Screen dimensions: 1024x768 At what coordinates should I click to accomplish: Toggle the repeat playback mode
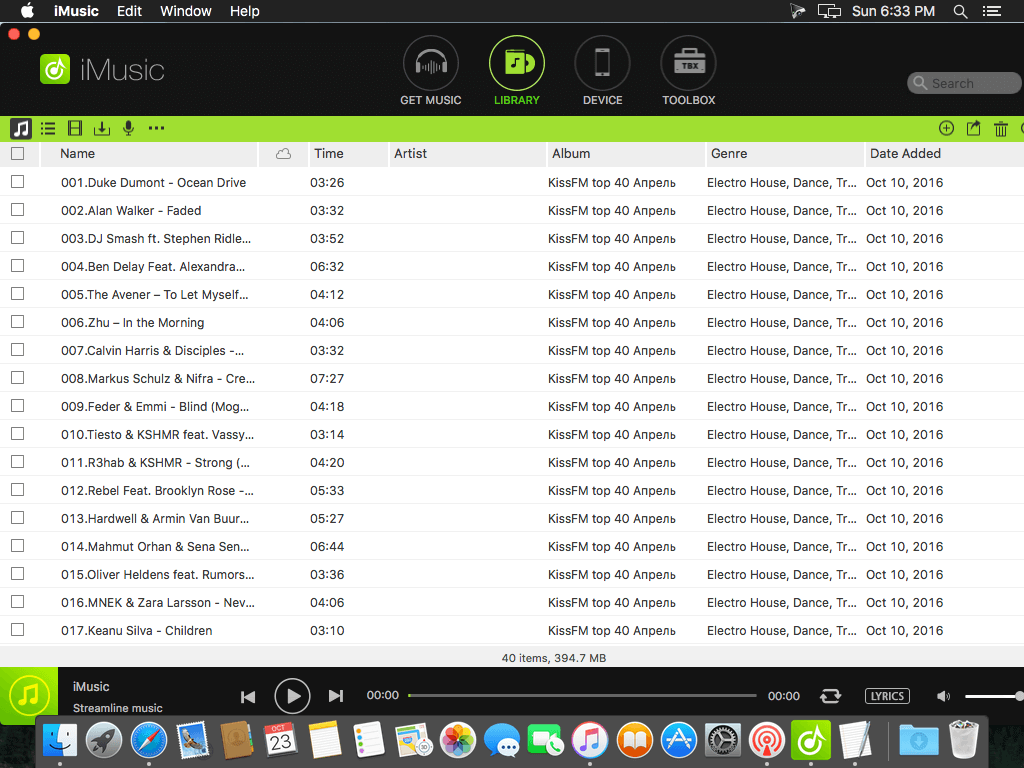(x=830, y=696)
